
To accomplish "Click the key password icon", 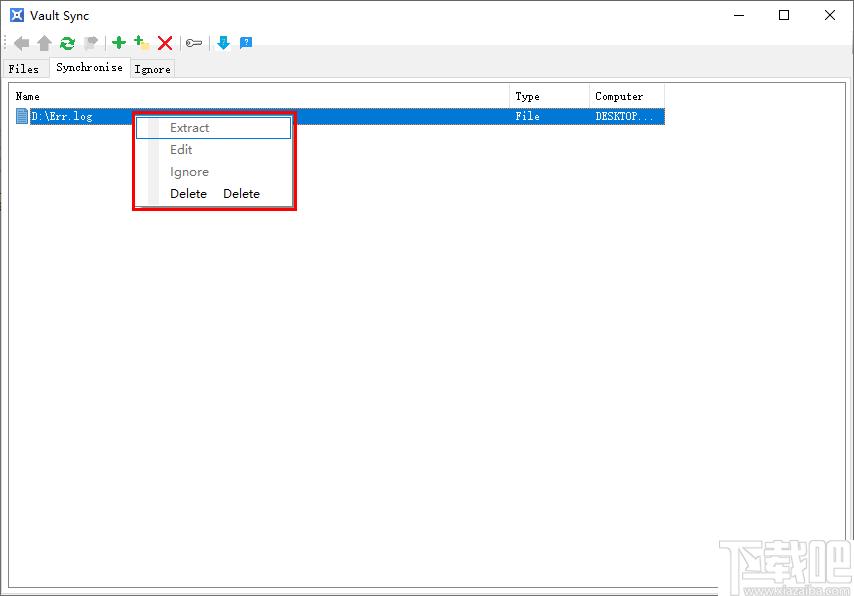I will 194,43.
